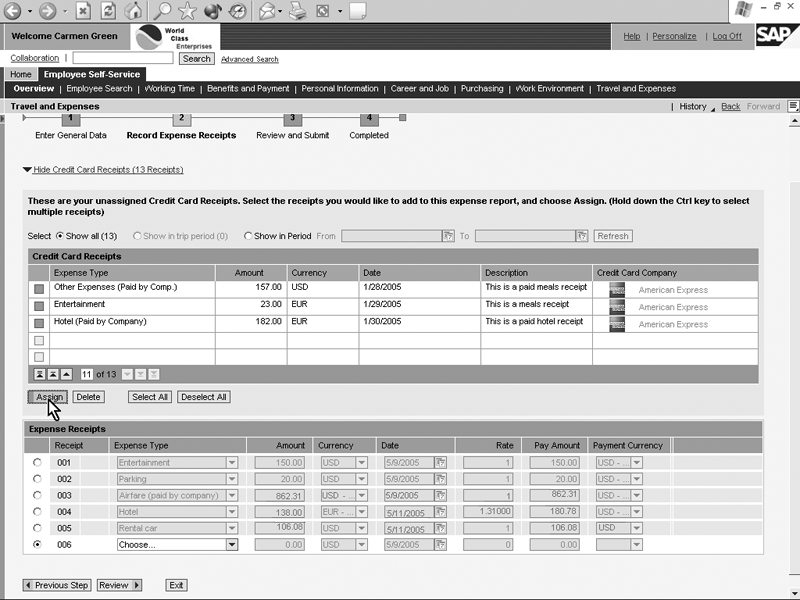The width and height of the screenshot is (800, 600).
Task: Collapse Hide Credit Card Receipts section
Action: tap(103, 169)
